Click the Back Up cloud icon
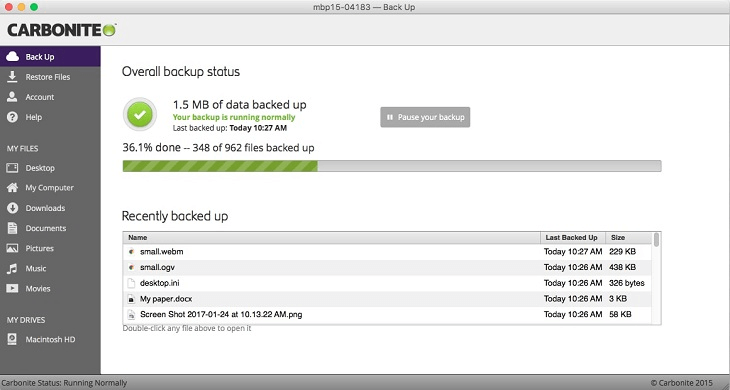 13,56
